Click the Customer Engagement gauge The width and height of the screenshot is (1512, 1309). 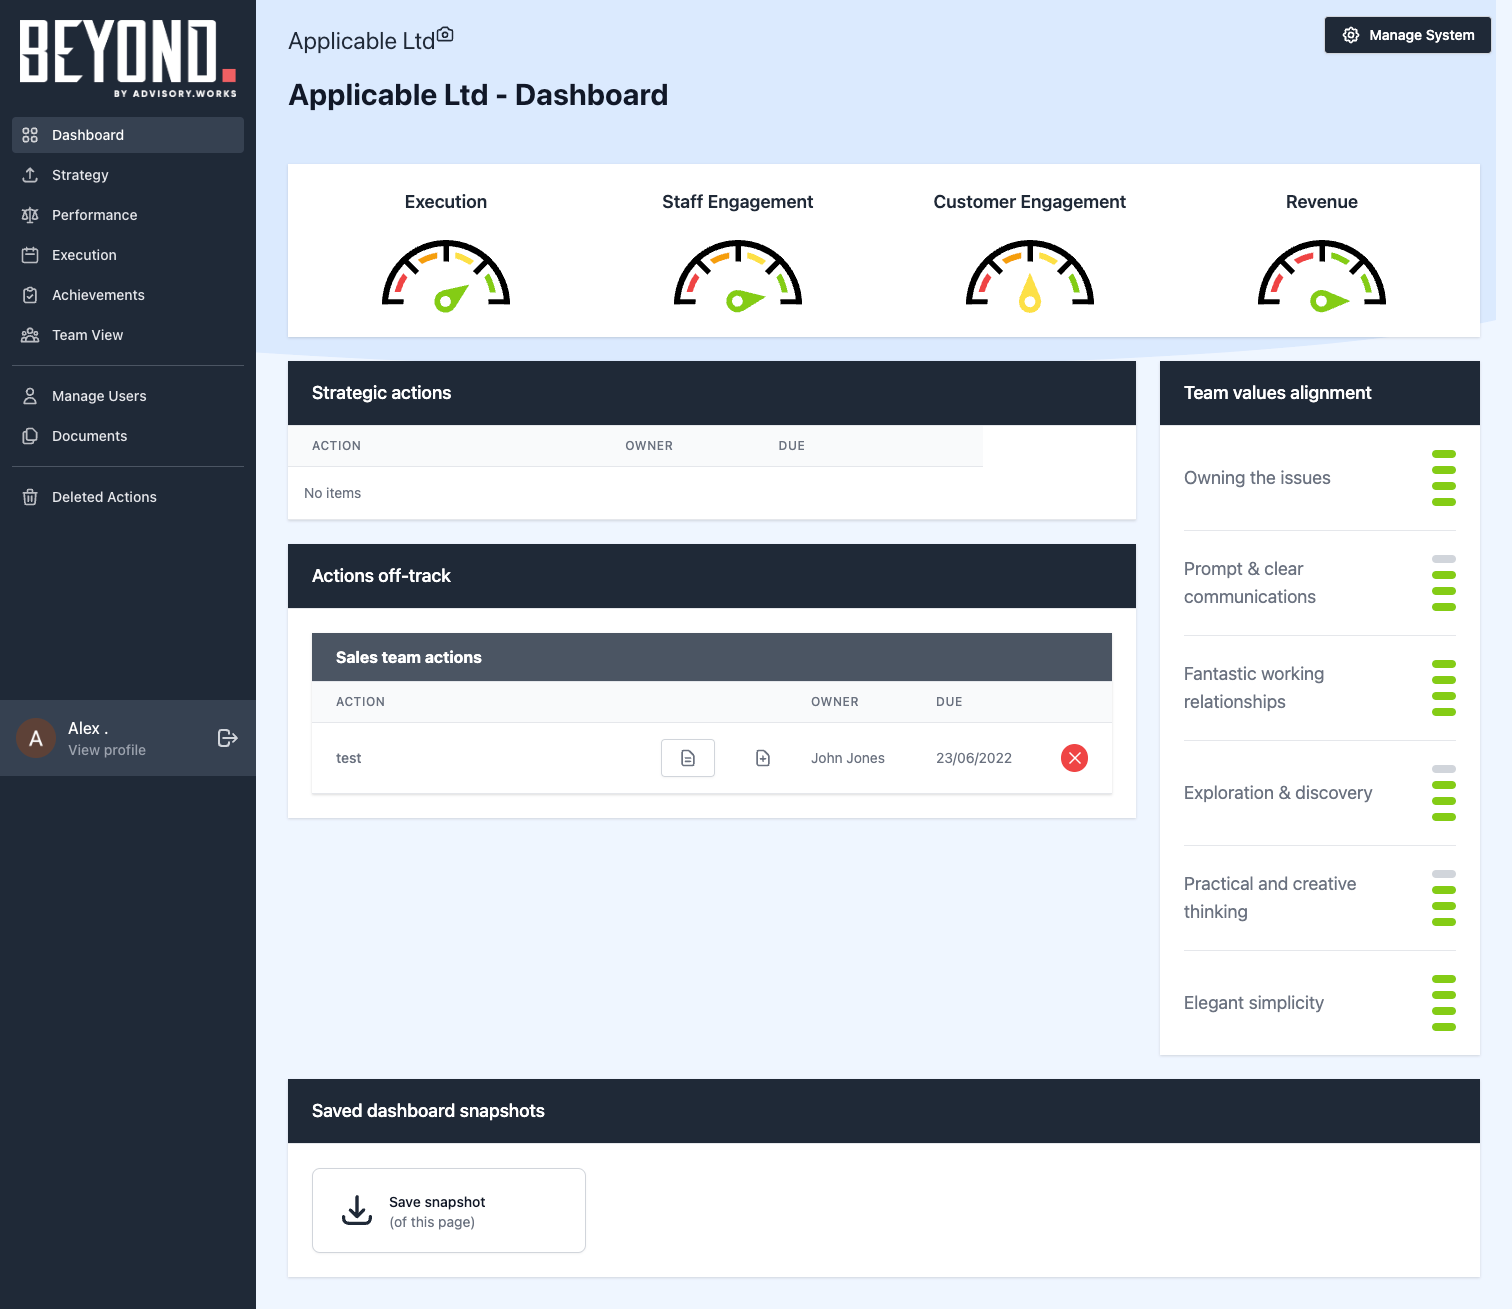click(x=1029, y=276)
